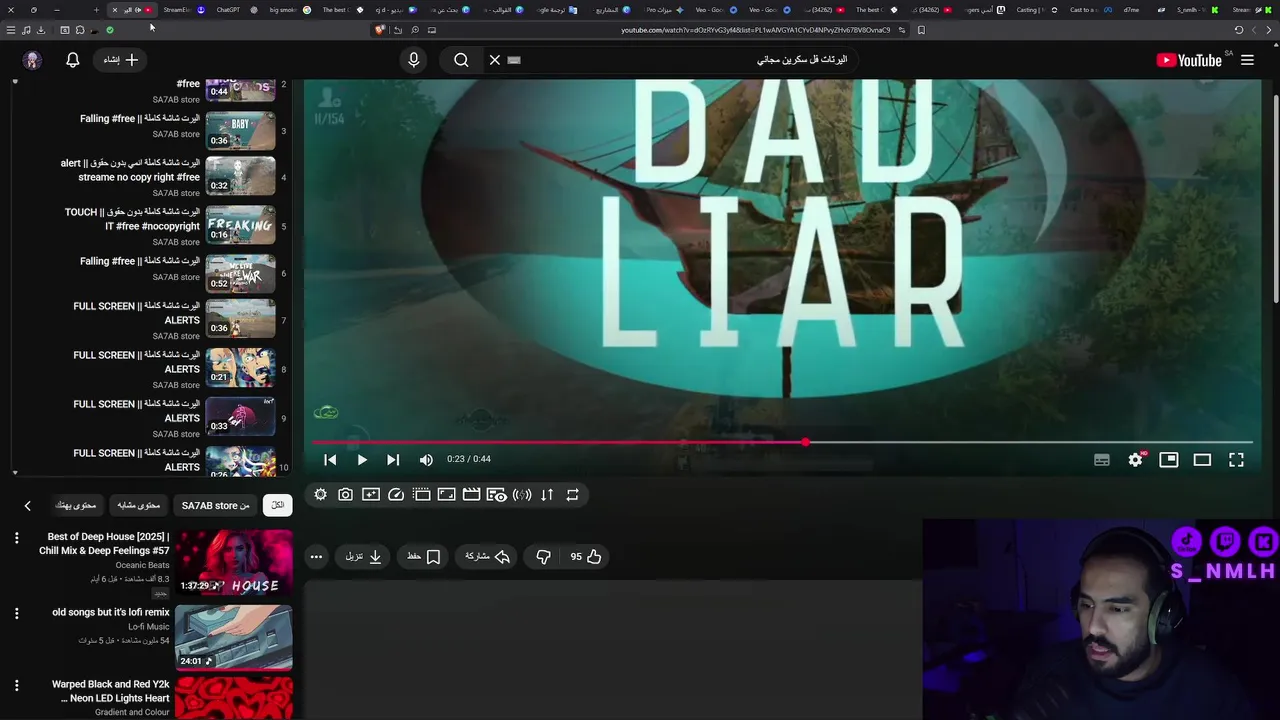Toggle cinema mode clapperboard icon
Image resolution: width=1280 pixels, height=720 pixels.
(x=471, y=495)
